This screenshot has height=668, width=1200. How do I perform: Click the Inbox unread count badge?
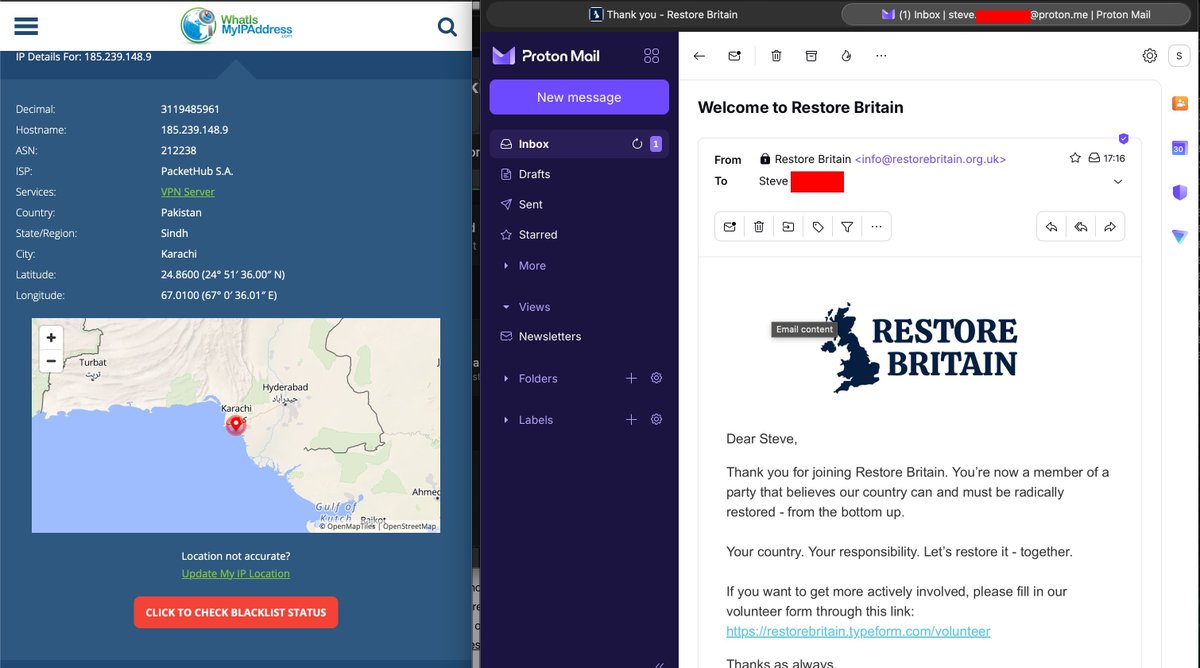pos(656,144)
